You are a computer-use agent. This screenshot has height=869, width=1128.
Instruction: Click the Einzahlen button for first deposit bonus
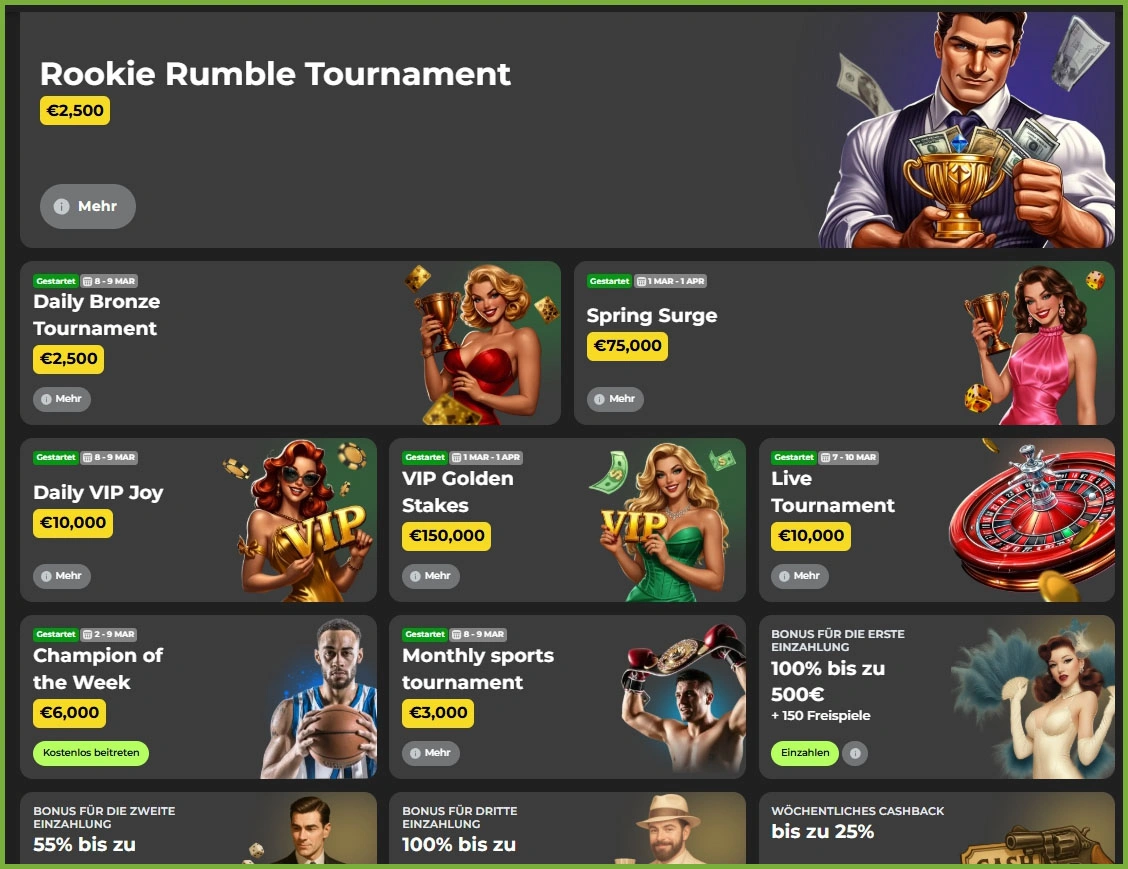(805, 752)
